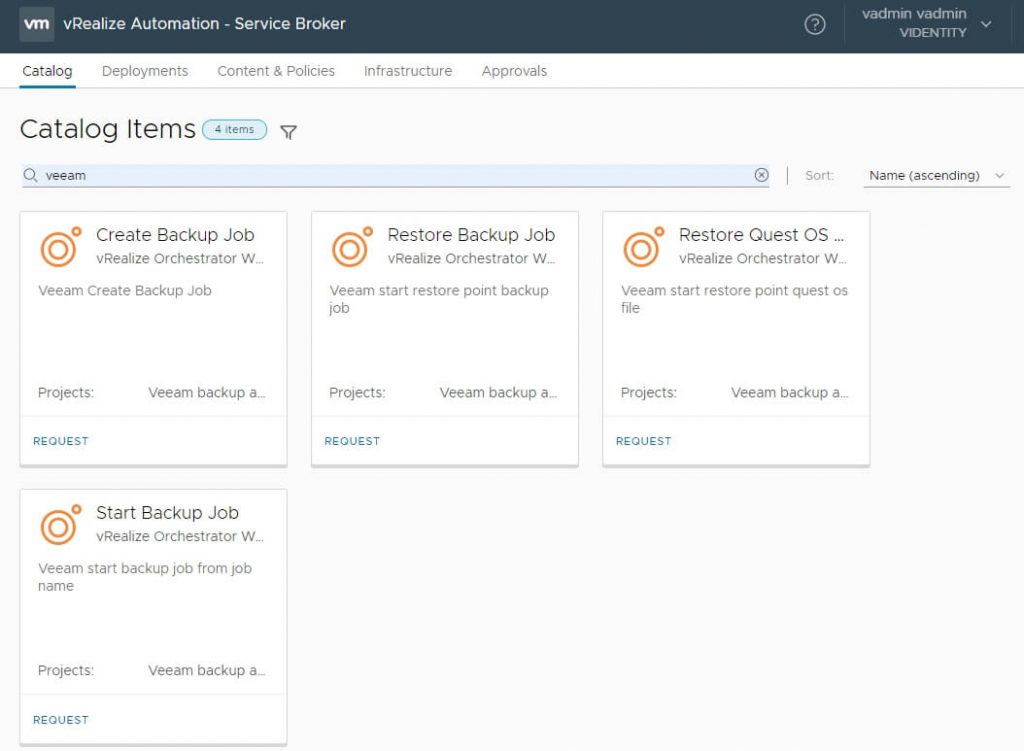
Task: Click into the veeam search field
Action: coord(396,175)
